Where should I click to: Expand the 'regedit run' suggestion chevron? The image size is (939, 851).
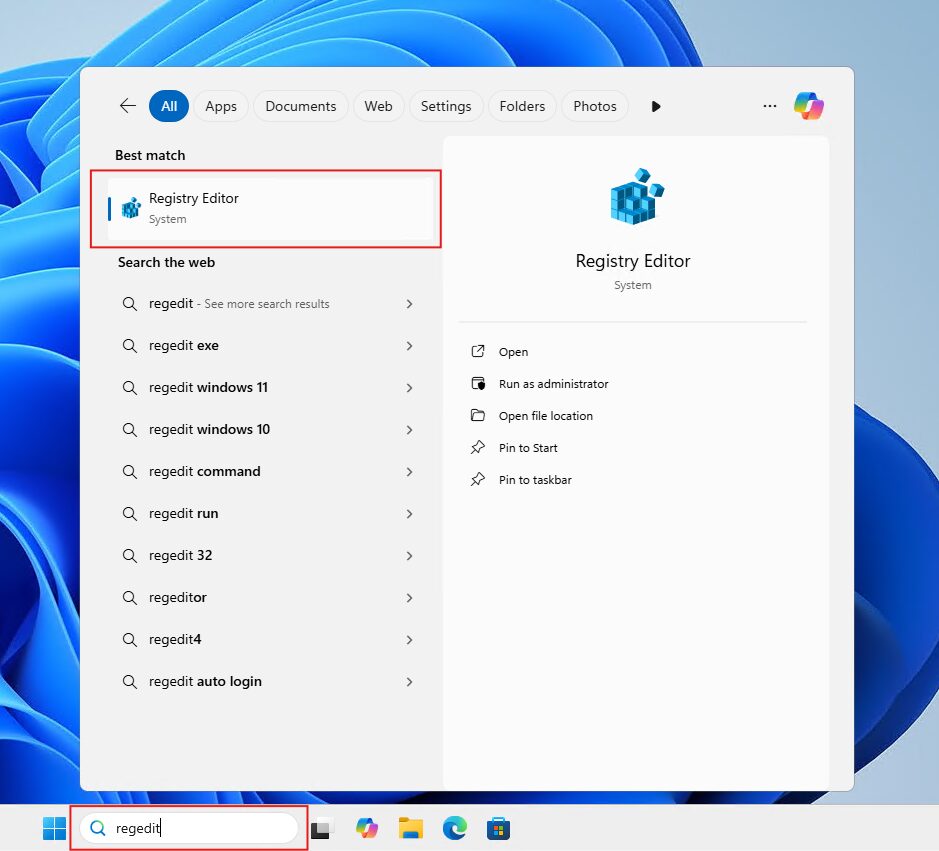(410, 513)
